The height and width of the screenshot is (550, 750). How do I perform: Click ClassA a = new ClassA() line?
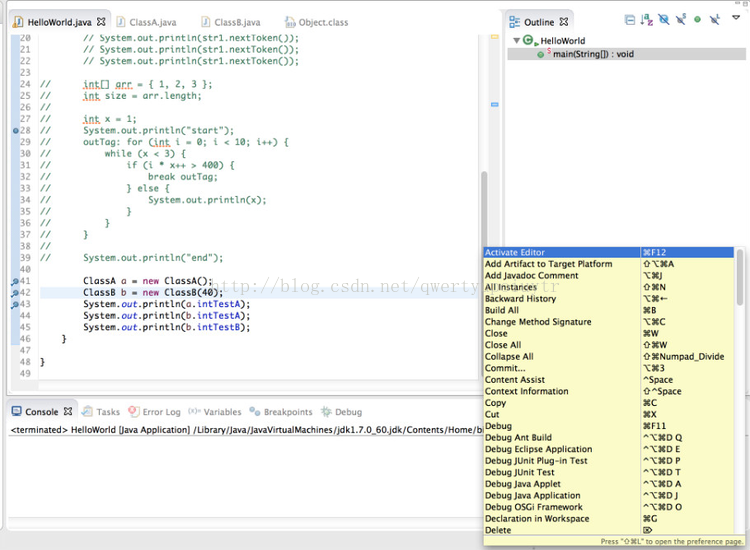148,281
